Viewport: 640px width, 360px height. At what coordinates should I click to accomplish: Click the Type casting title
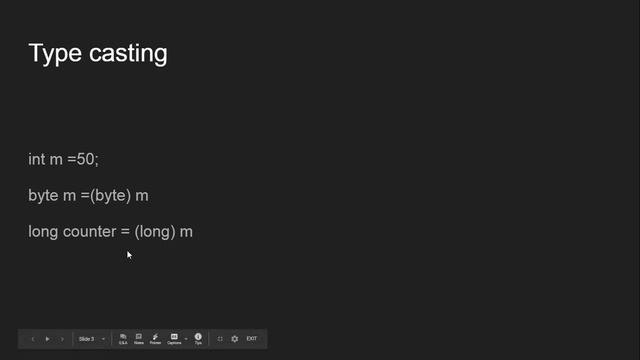coord(98,53)
